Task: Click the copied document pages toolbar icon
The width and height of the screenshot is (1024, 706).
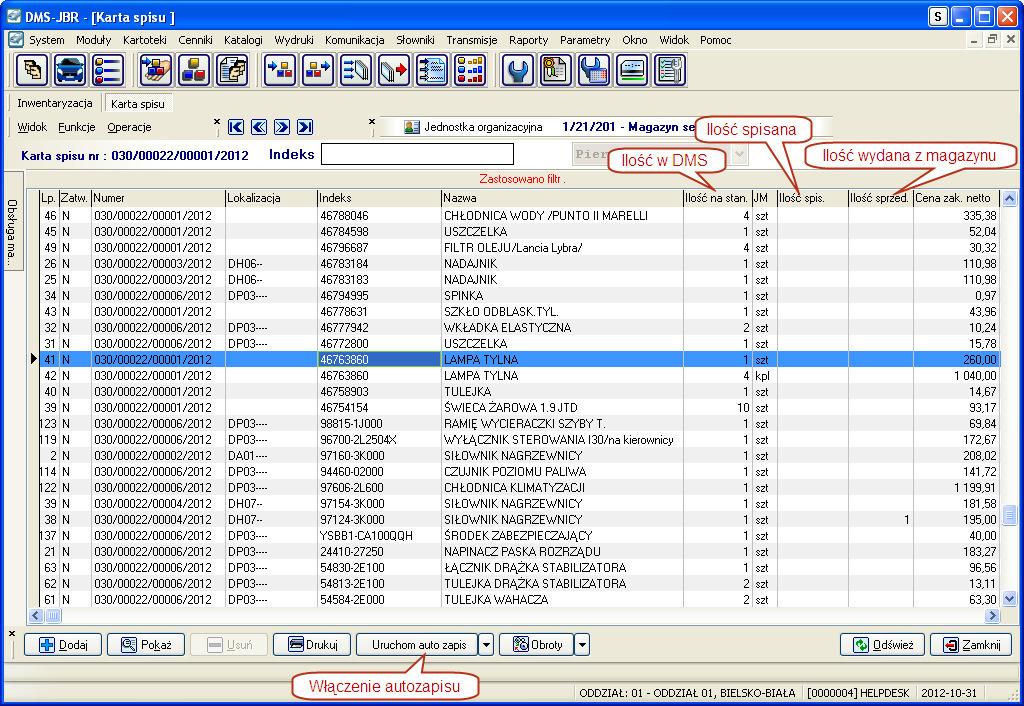Action: [232, 70]
